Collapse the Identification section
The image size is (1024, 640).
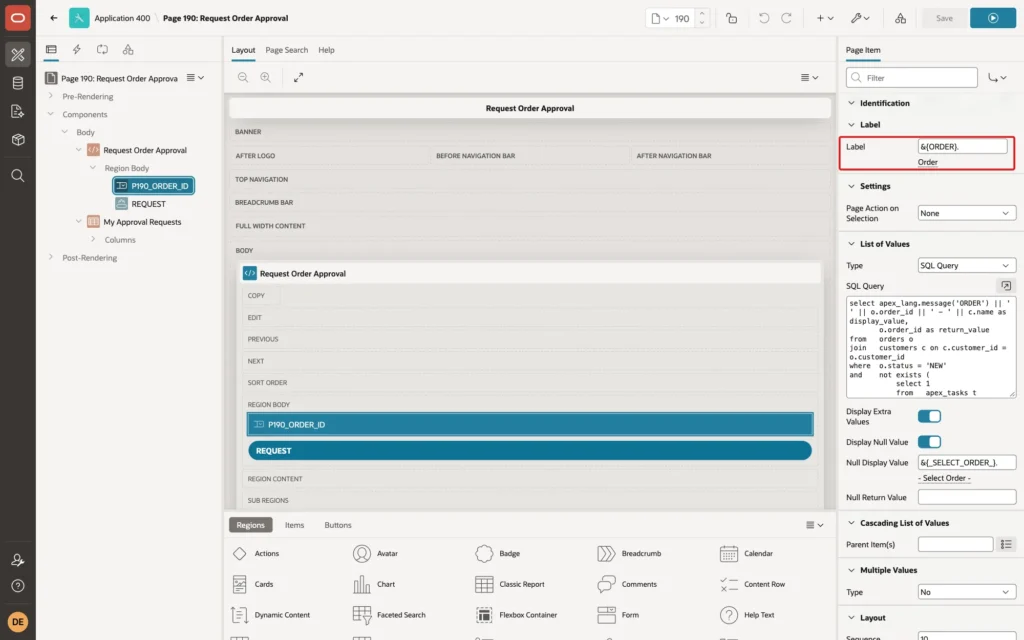(851, 103)
